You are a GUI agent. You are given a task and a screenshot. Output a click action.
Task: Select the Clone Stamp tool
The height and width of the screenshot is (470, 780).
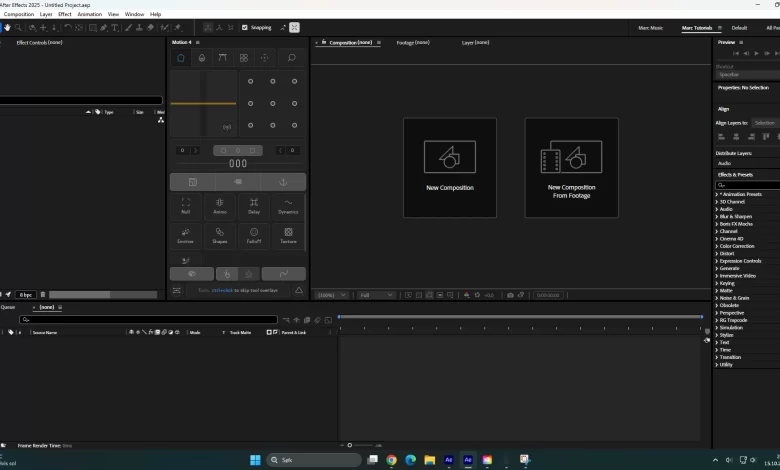(139, 28)
